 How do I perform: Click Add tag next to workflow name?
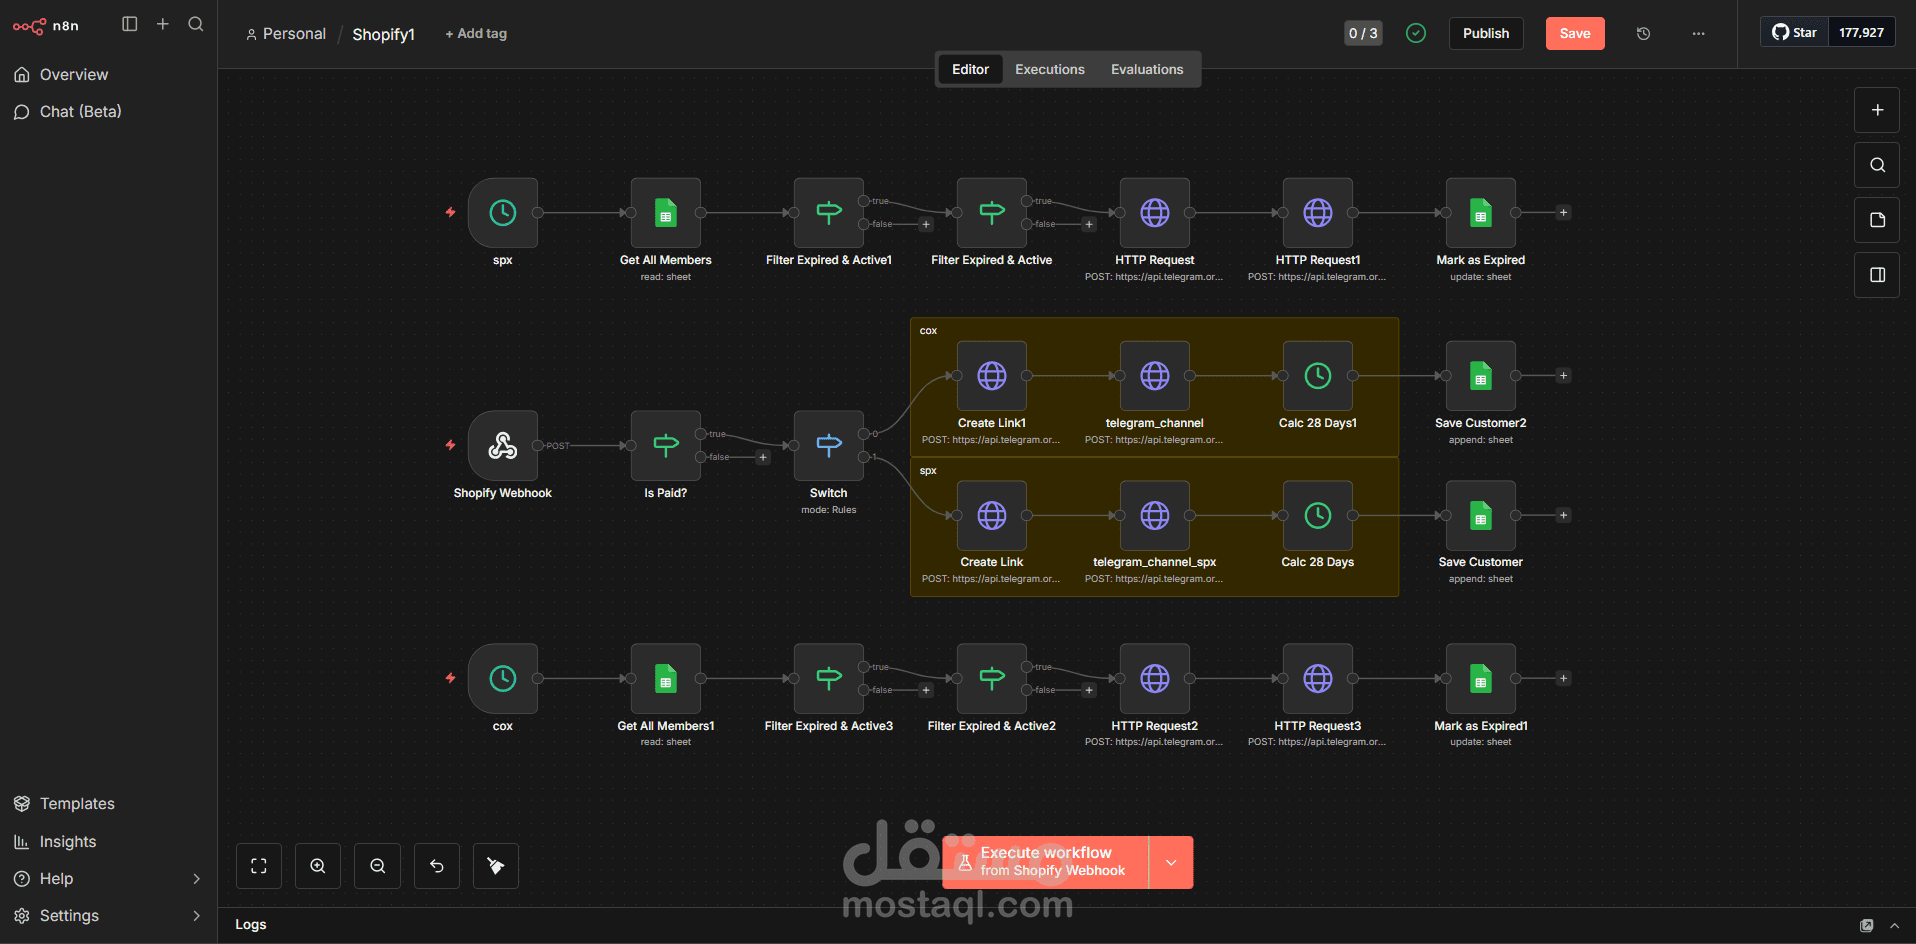(x=476, y=34)
